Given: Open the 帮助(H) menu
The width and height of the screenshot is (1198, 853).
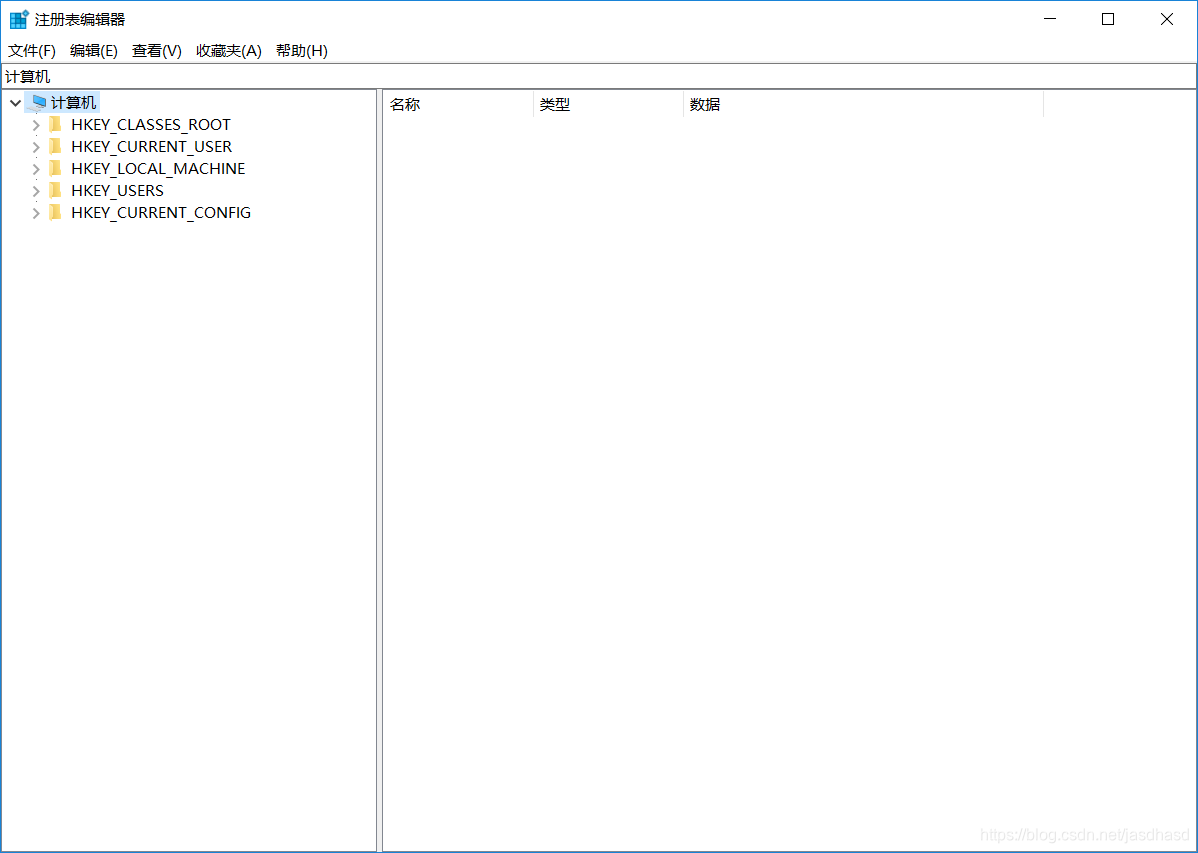Looking at the screenshot, I should [x=302, y=50].
